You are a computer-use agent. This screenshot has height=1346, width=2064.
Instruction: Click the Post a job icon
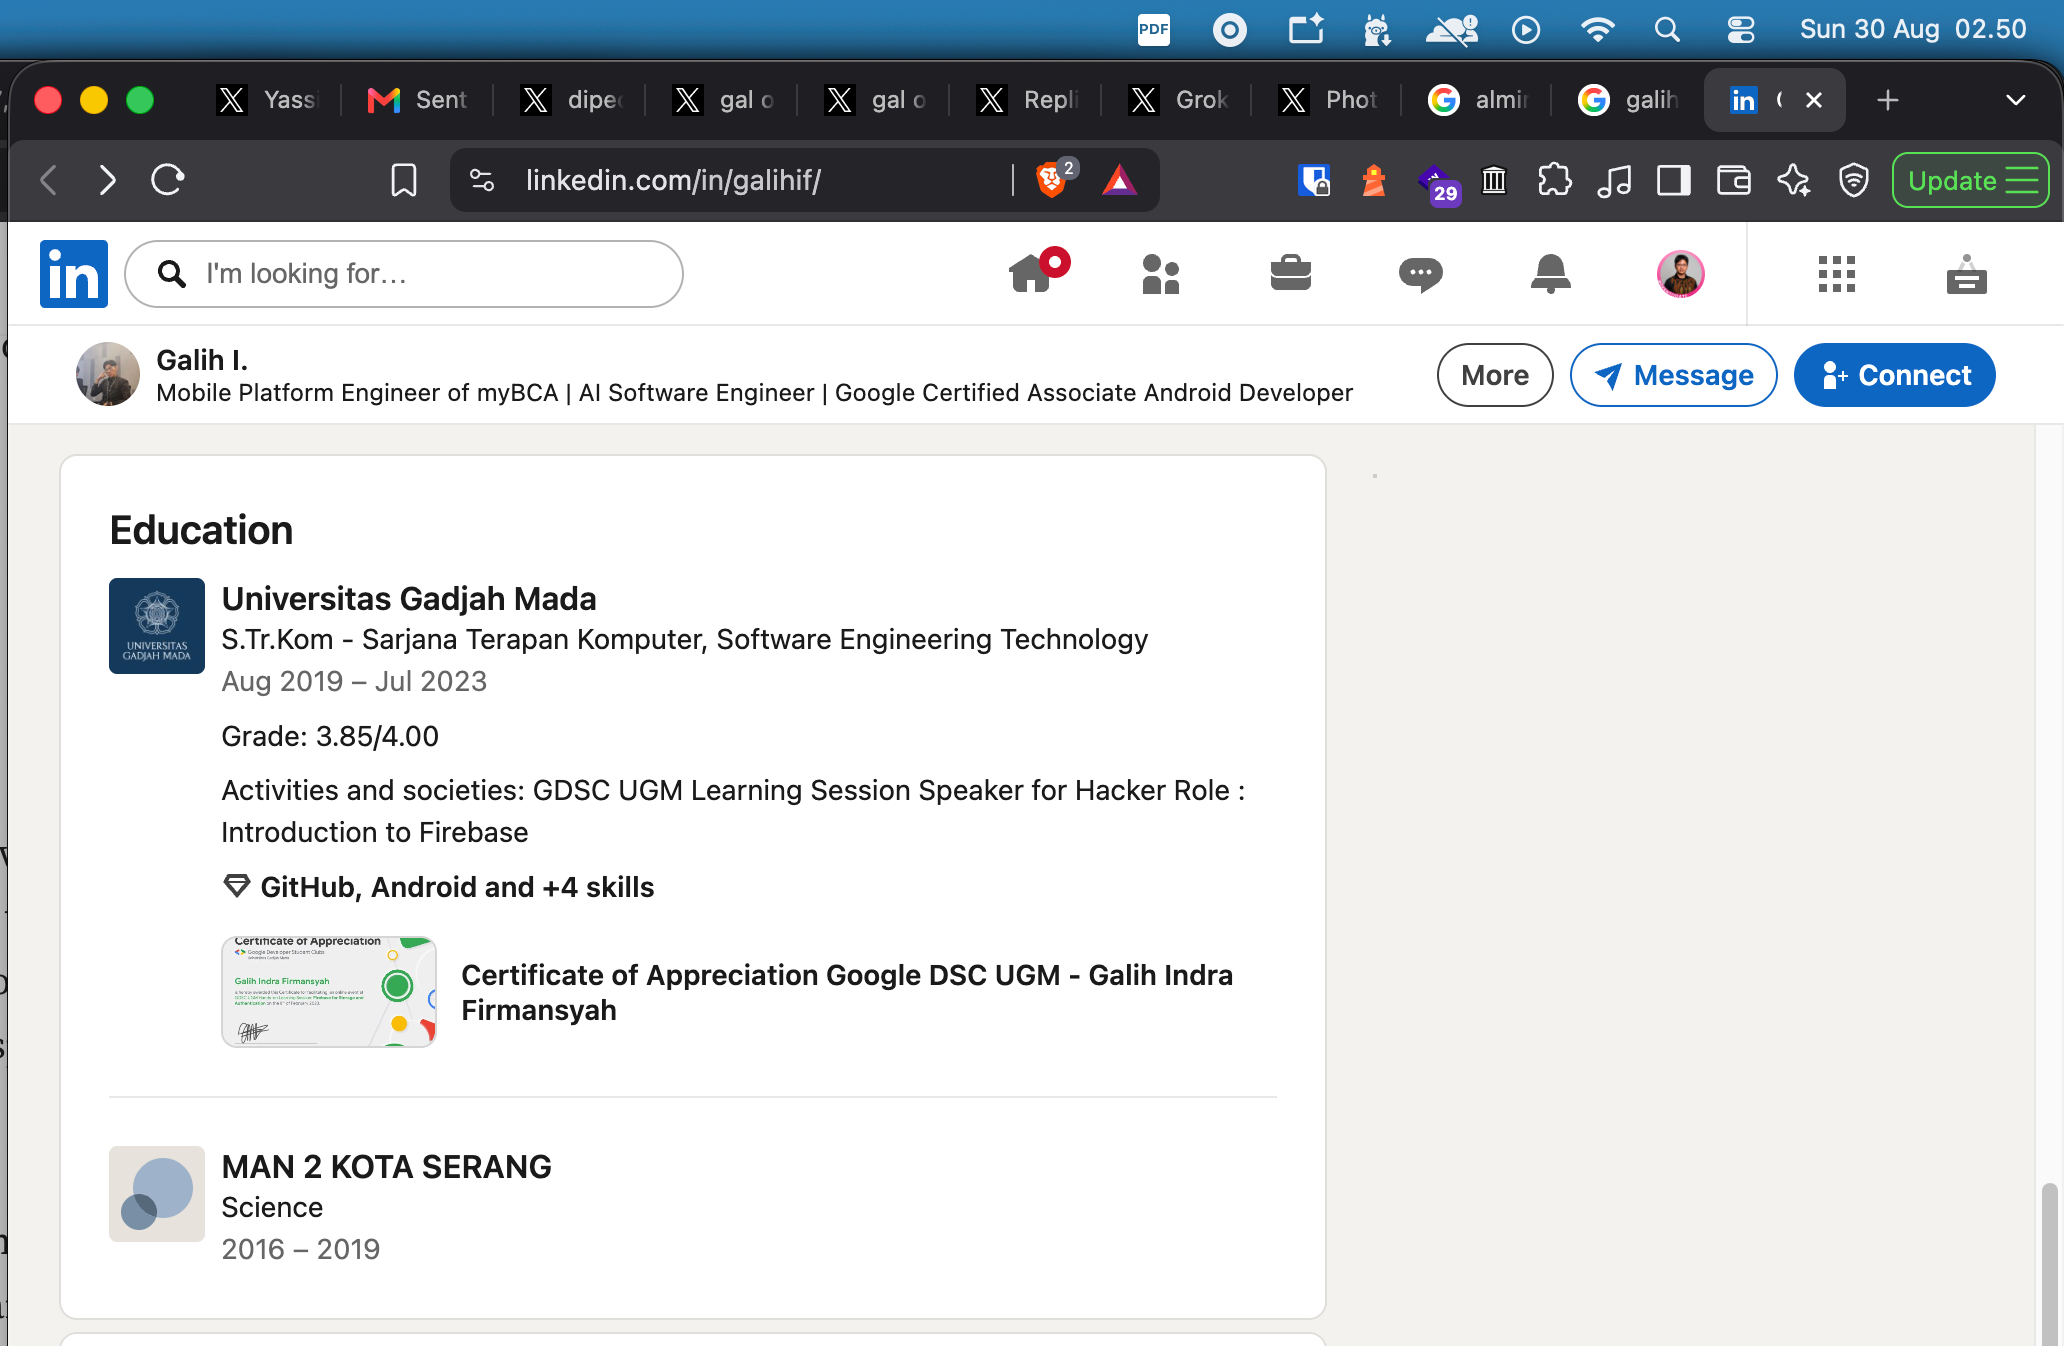(1967, 274)
